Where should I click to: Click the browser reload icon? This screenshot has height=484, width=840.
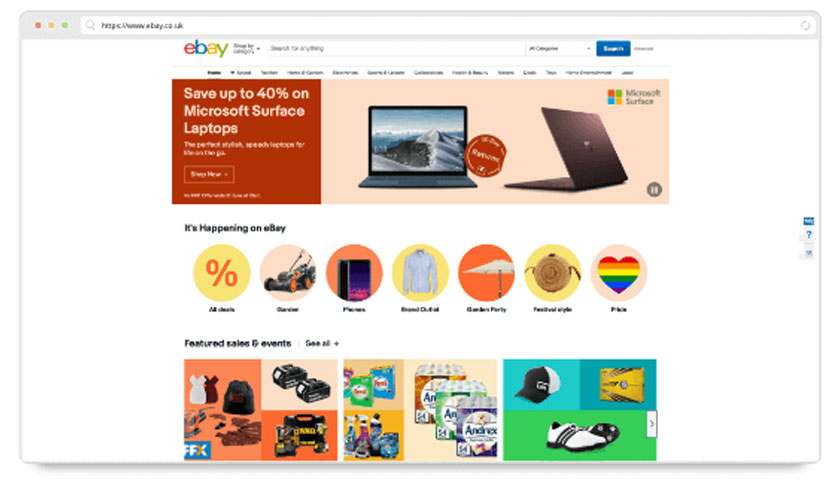(x=805, y=25)
